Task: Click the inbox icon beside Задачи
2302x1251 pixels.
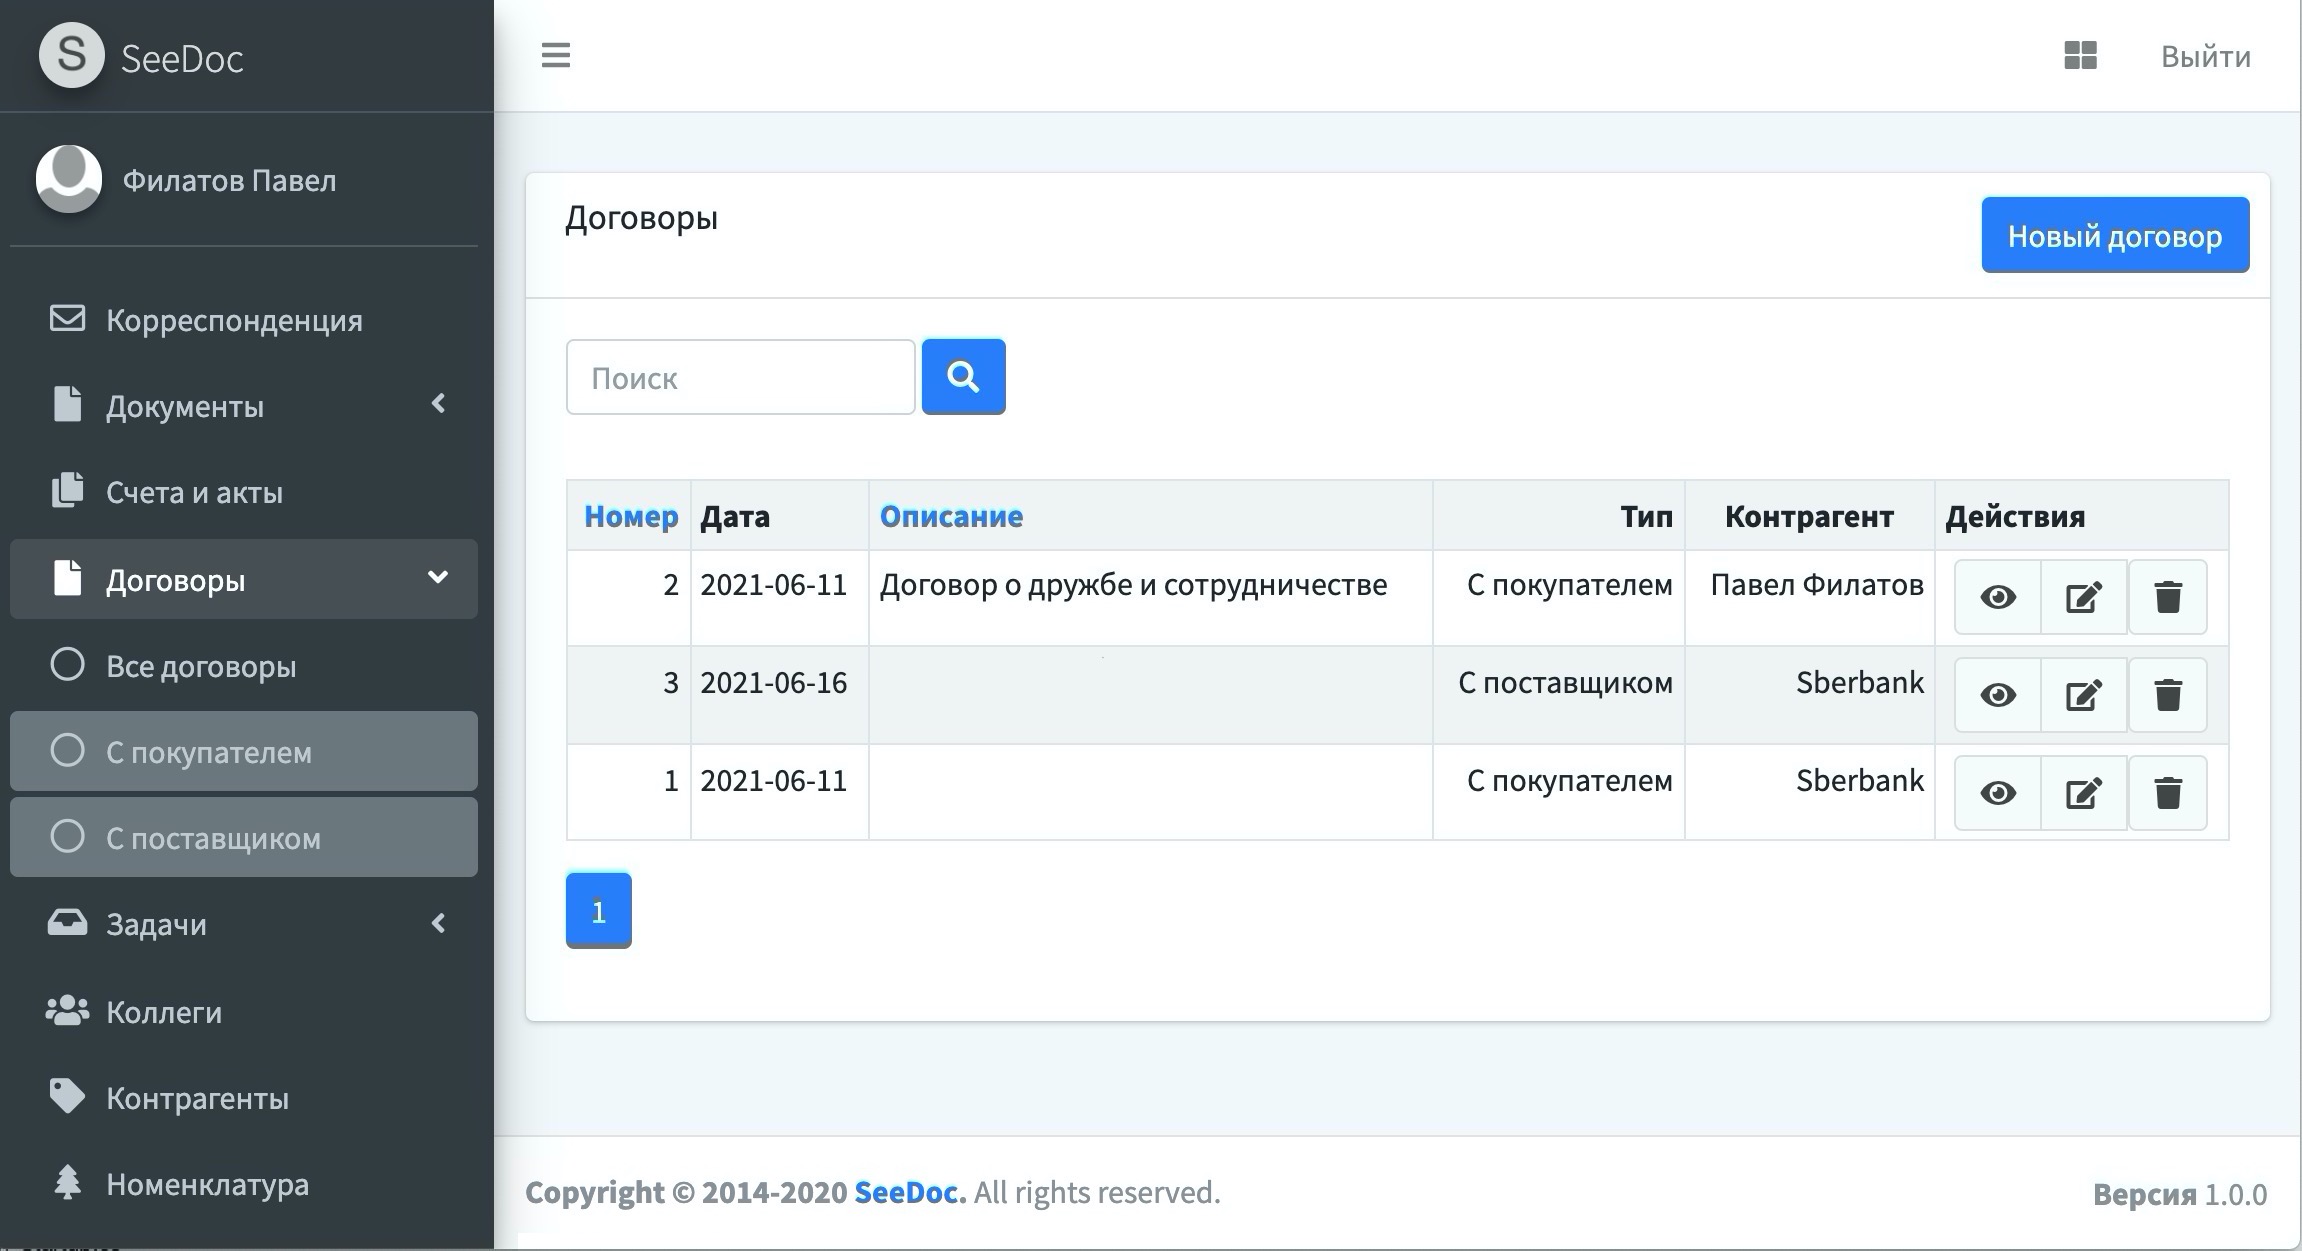Action: 67,922
